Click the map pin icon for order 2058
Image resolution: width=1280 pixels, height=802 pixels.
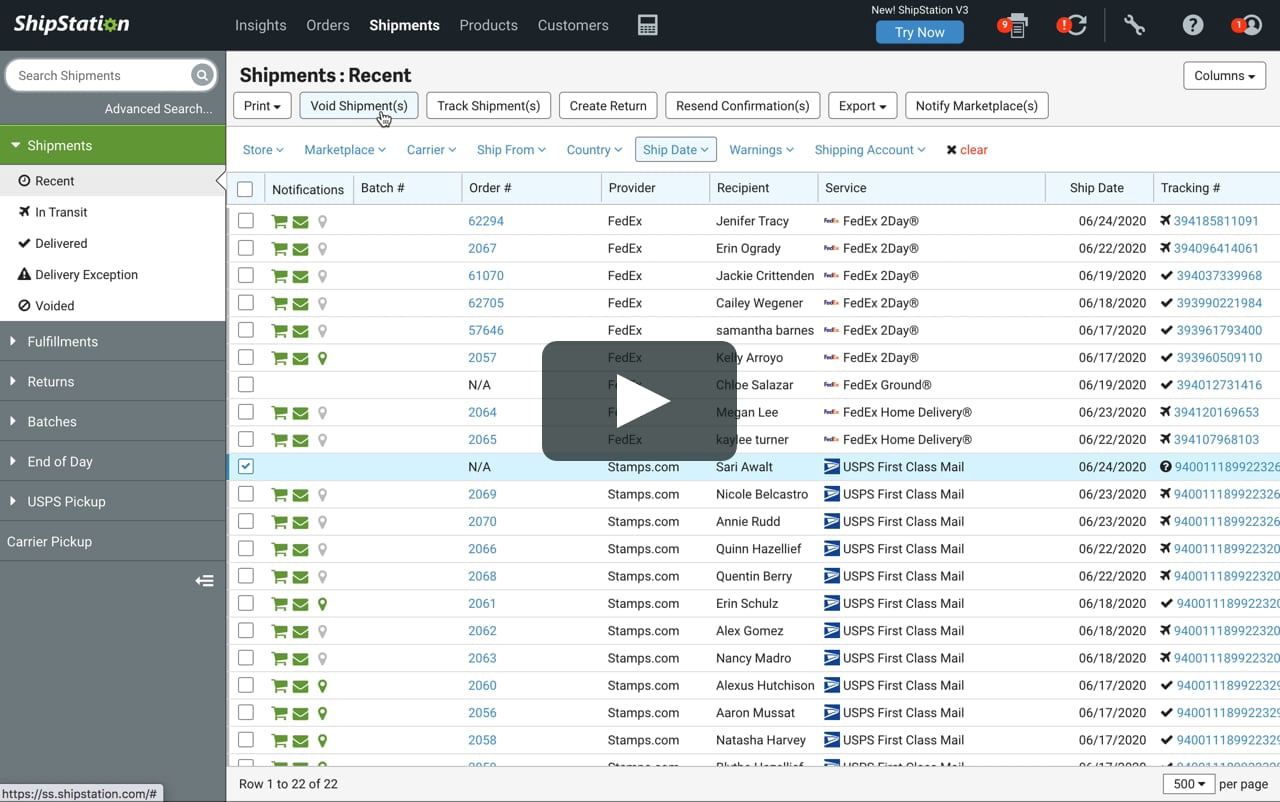click(x=322, y=741)
